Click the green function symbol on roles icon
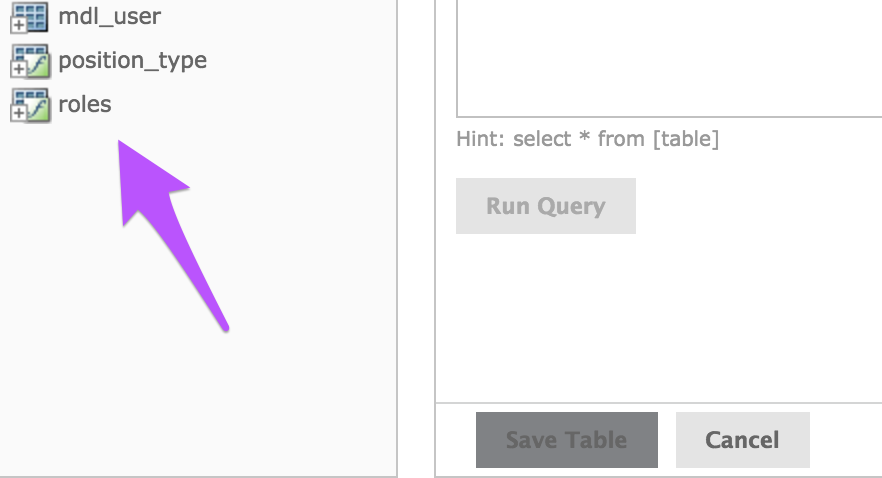This screenshot has height=478, width=882. click(x=38, y=109)
